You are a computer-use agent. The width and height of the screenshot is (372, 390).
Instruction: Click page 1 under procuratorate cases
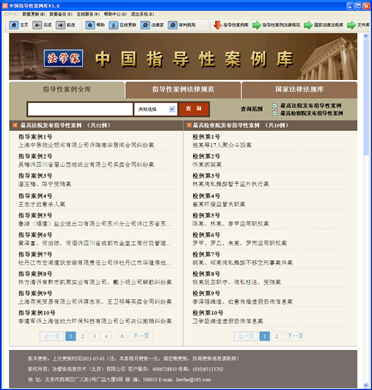[x=265, y=336]
